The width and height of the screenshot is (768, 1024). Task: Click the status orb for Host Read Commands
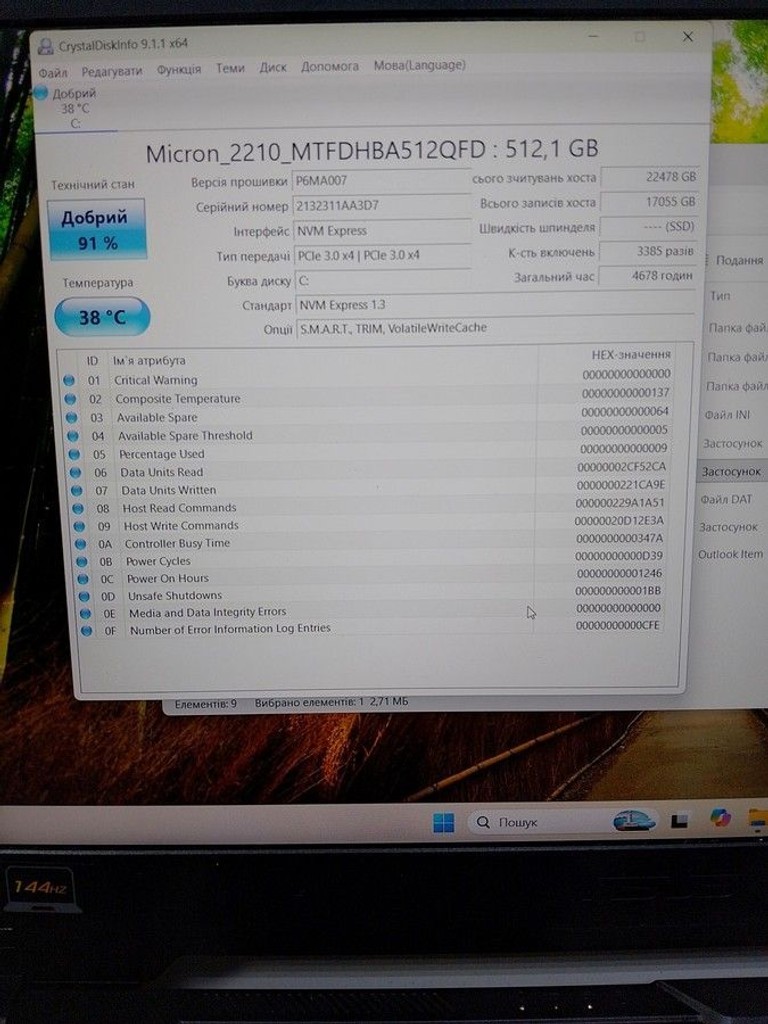click(x=78, y=508)
